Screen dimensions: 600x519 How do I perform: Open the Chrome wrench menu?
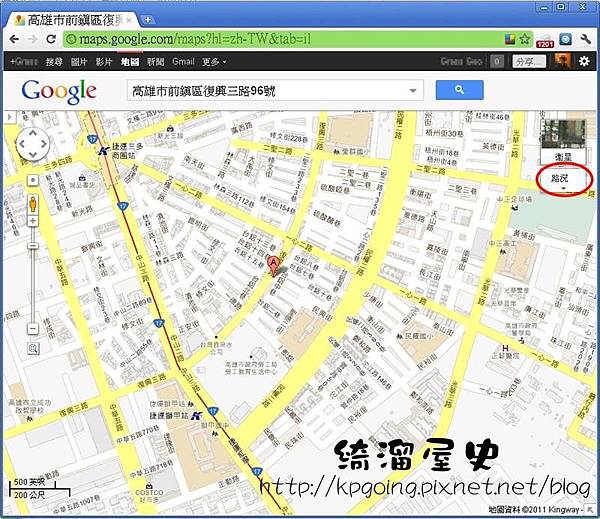point(586,39)
